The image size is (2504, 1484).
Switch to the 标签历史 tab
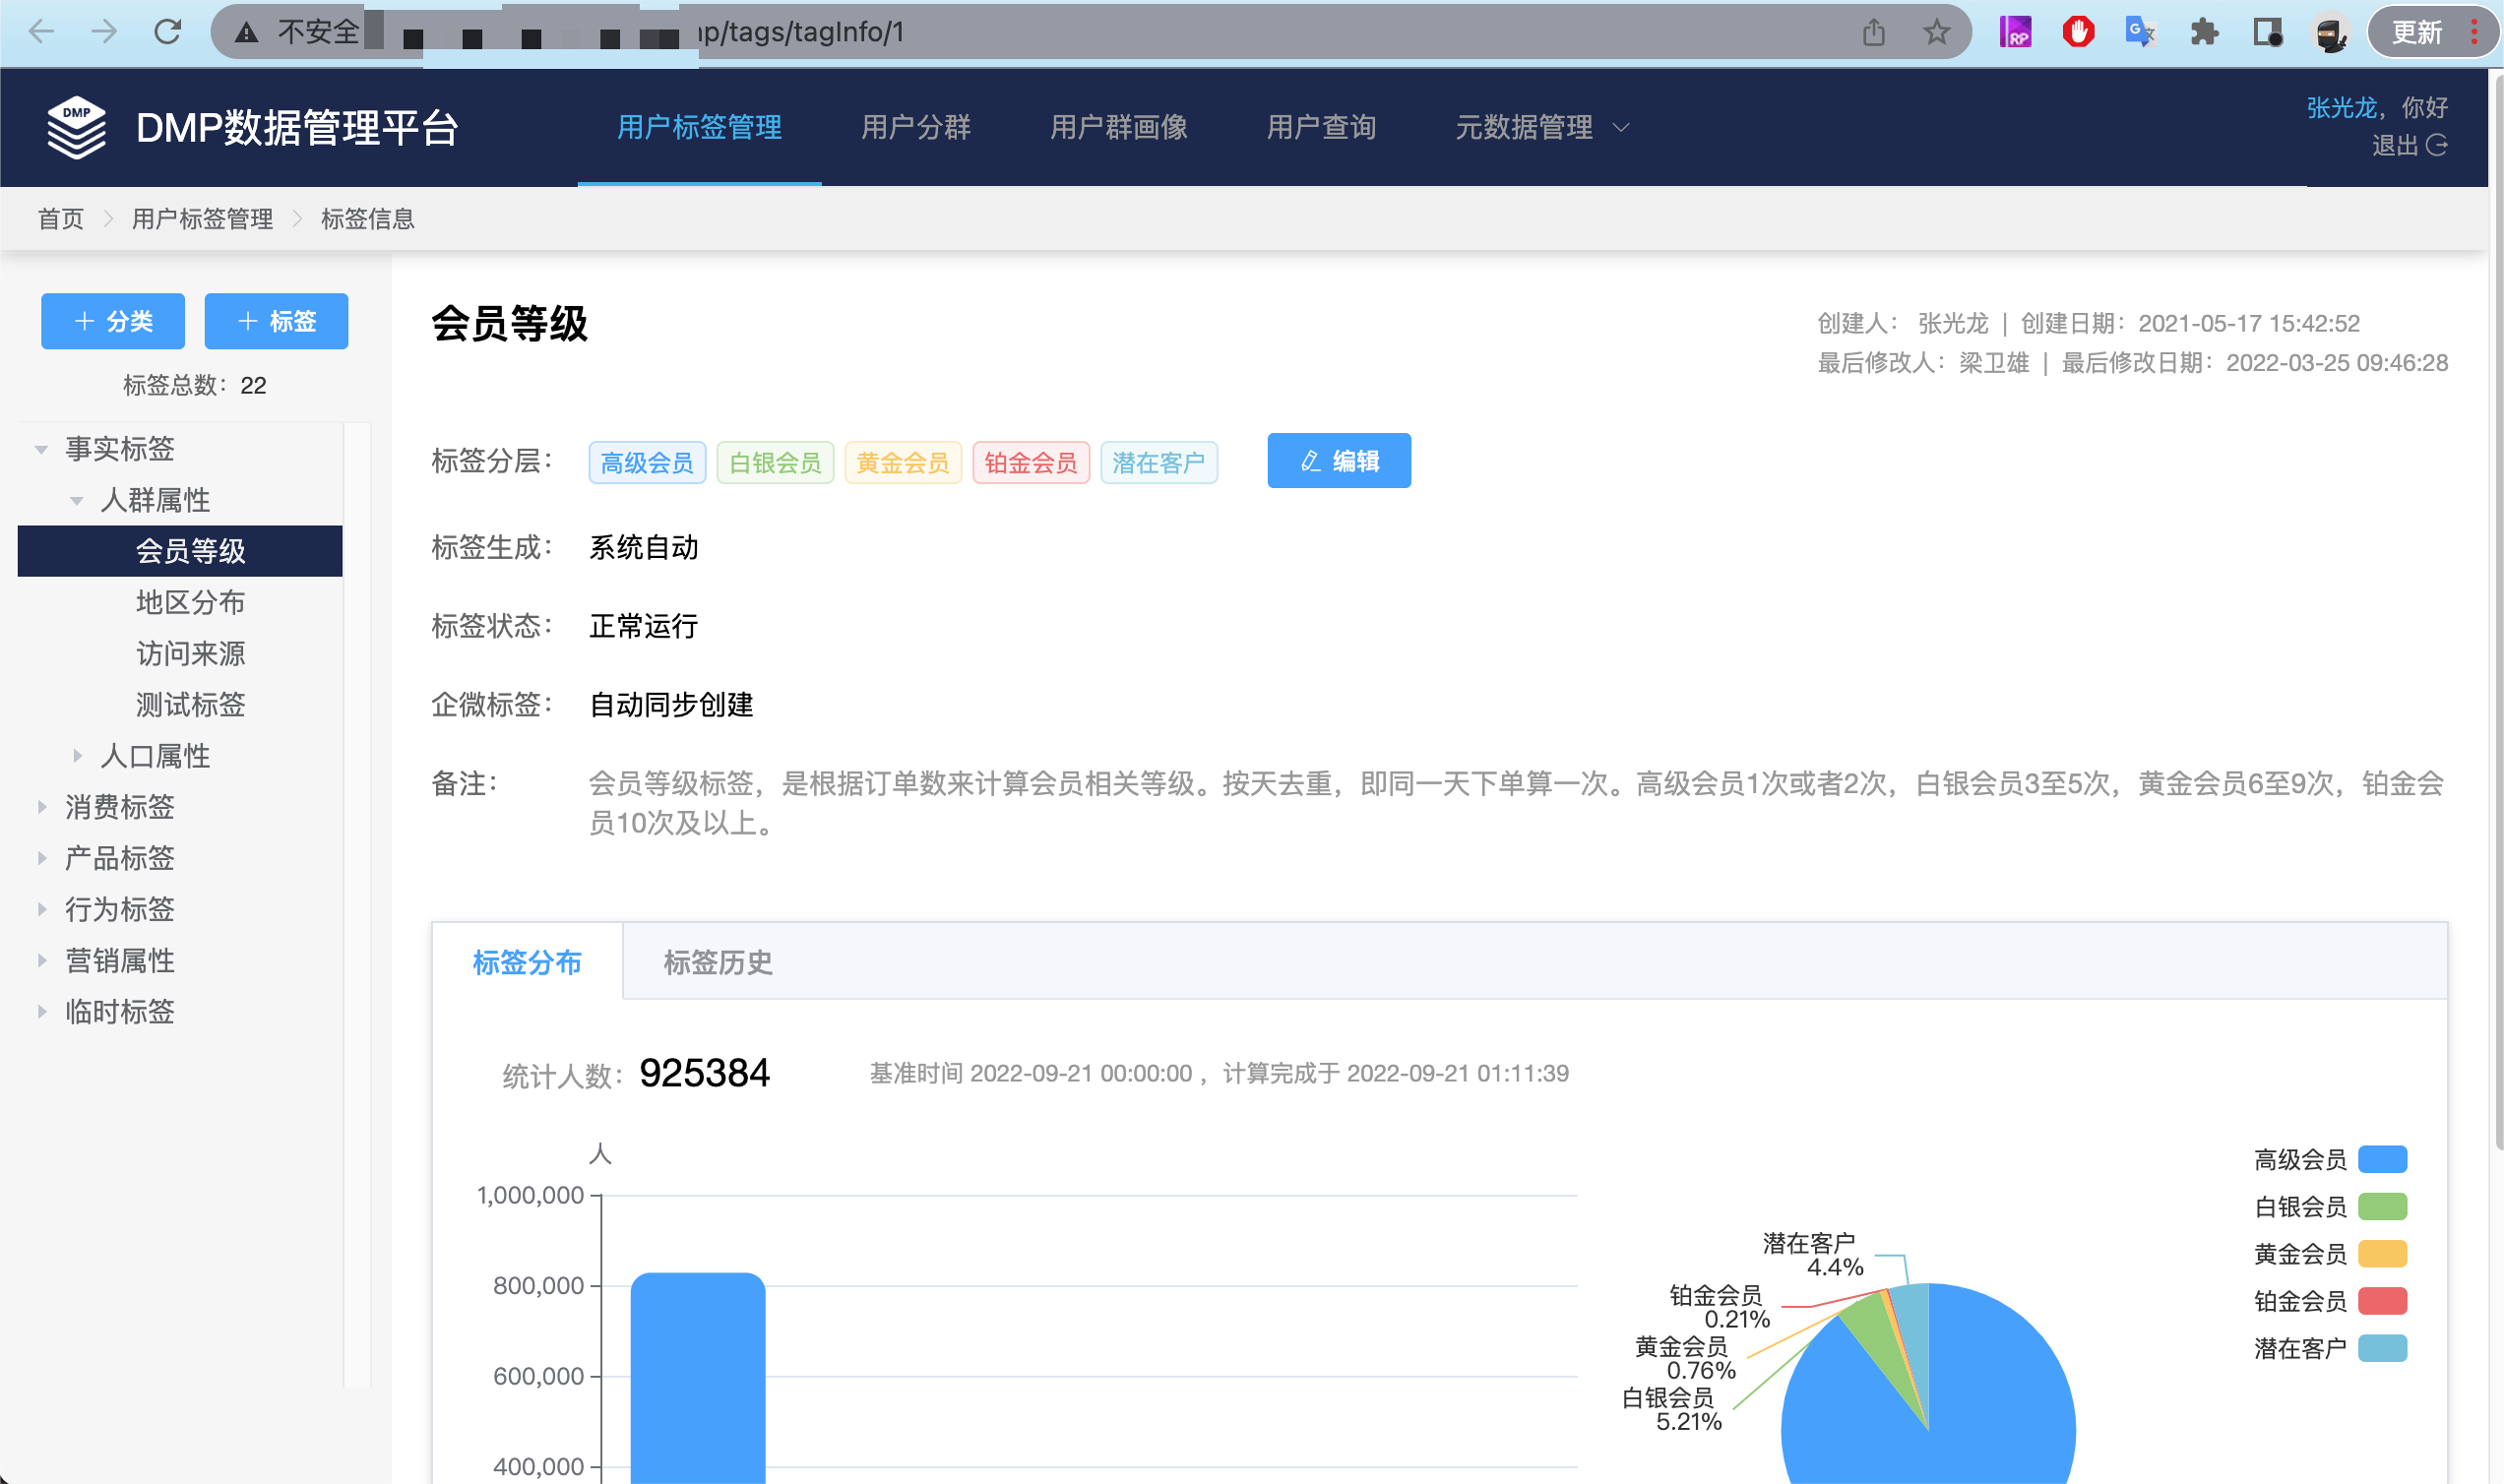[x=718, y=962]
